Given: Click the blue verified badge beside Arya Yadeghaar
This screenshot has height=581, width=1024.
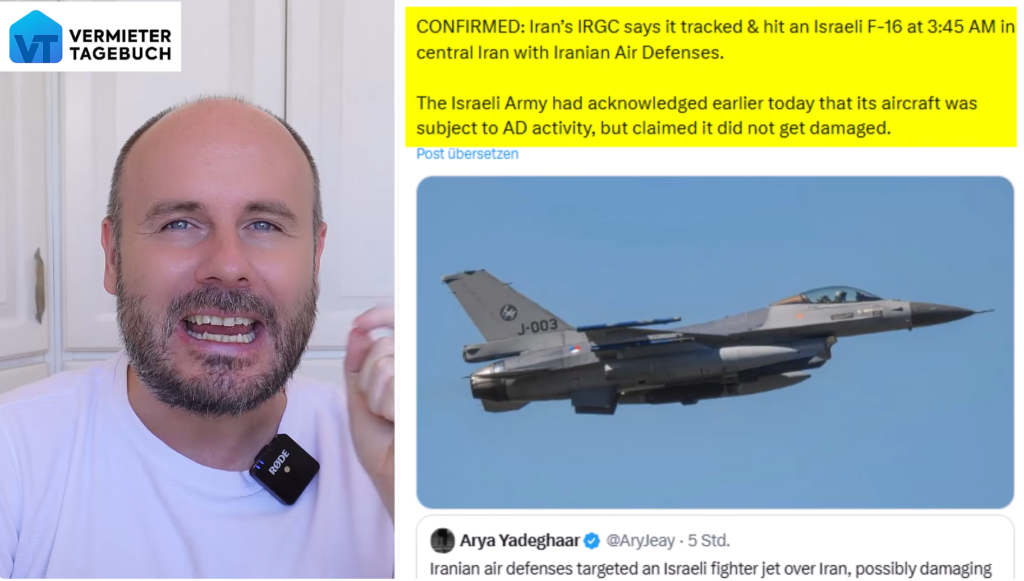Looking at the screenshot, I should pyautogui.click(x=592, y=541).
